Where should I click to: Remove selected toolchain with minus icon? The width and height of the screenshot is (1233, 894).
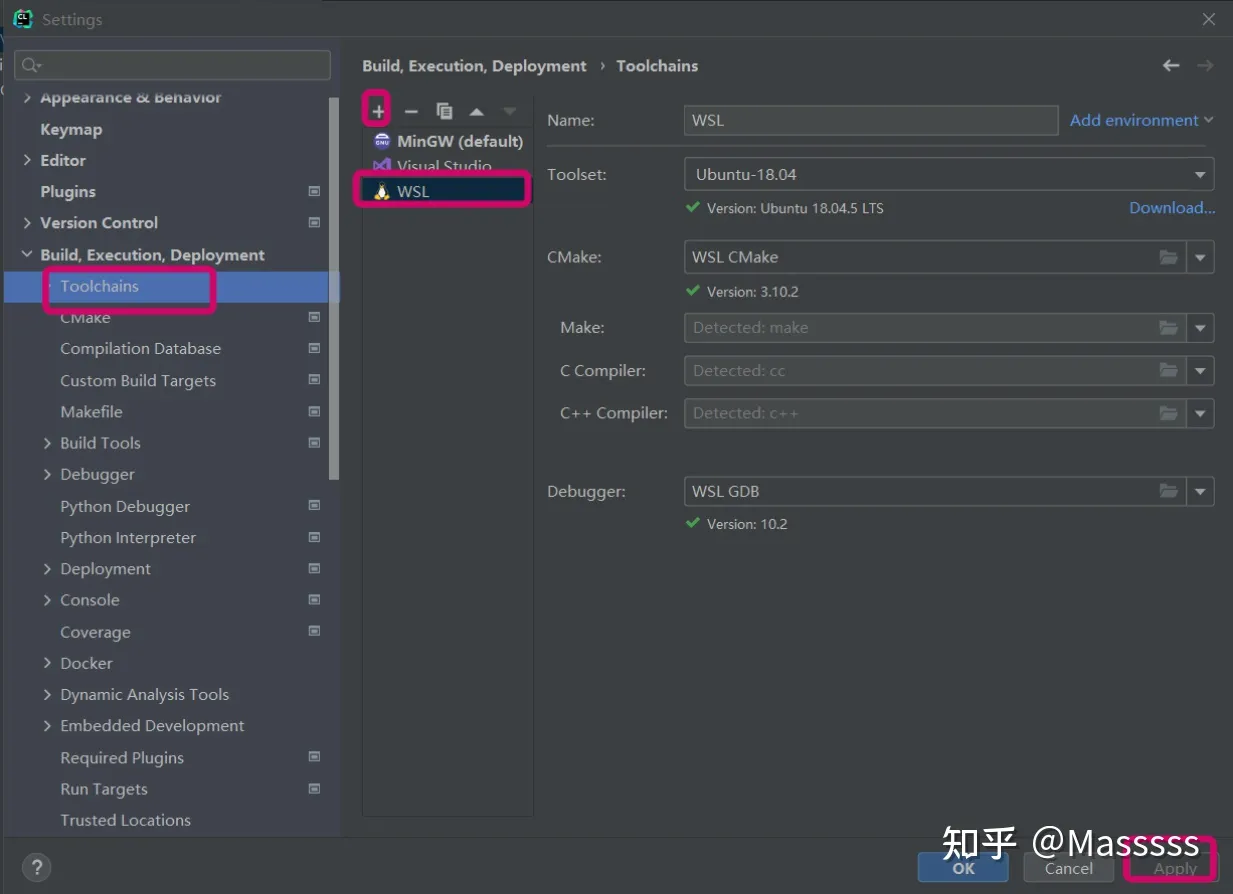coord(411,111)
